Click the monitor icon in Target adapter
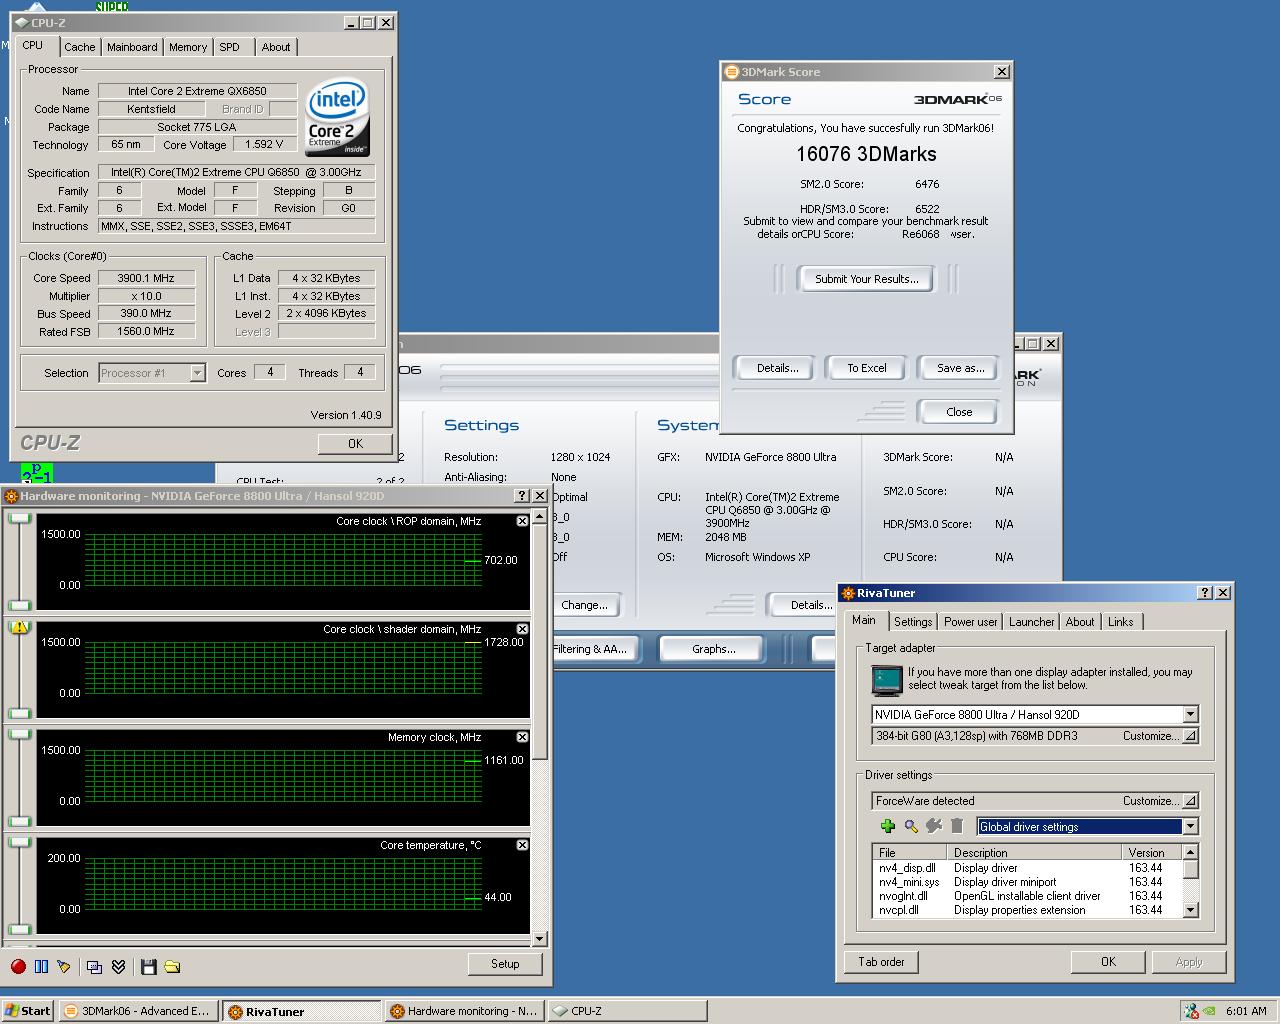The width and height of the screenshot is (1280, 1024). click(x=887, y=680)
